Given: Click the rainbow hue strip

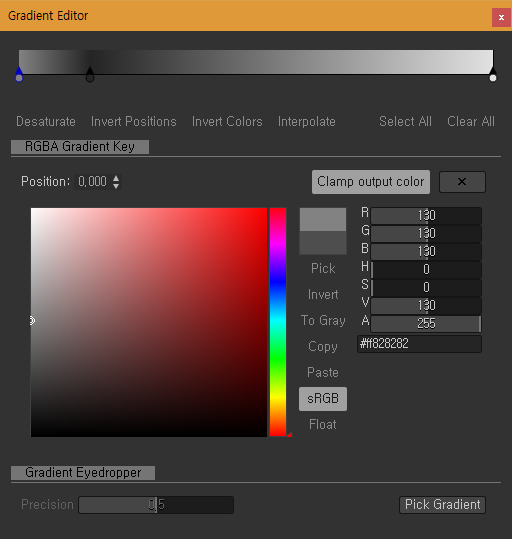Looking at the screenshot, I should pyautogui.click(x=278, y=322).
